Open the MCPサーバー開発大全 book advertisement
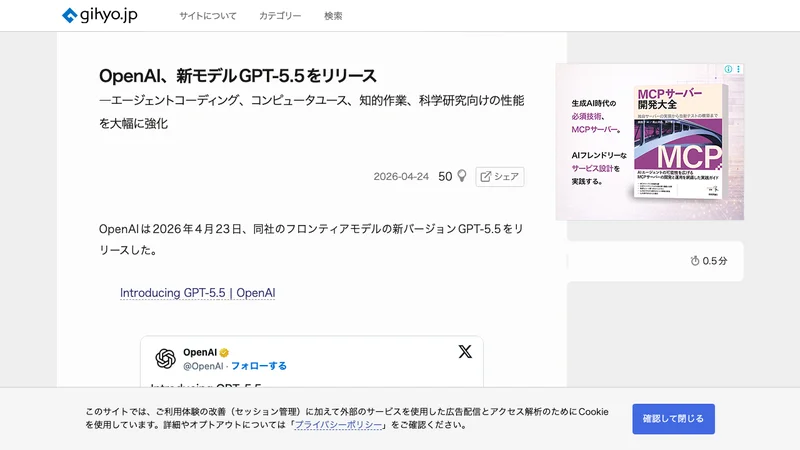Image resolution: width=800 pixels, height=450 pixels. pos(649,142)
